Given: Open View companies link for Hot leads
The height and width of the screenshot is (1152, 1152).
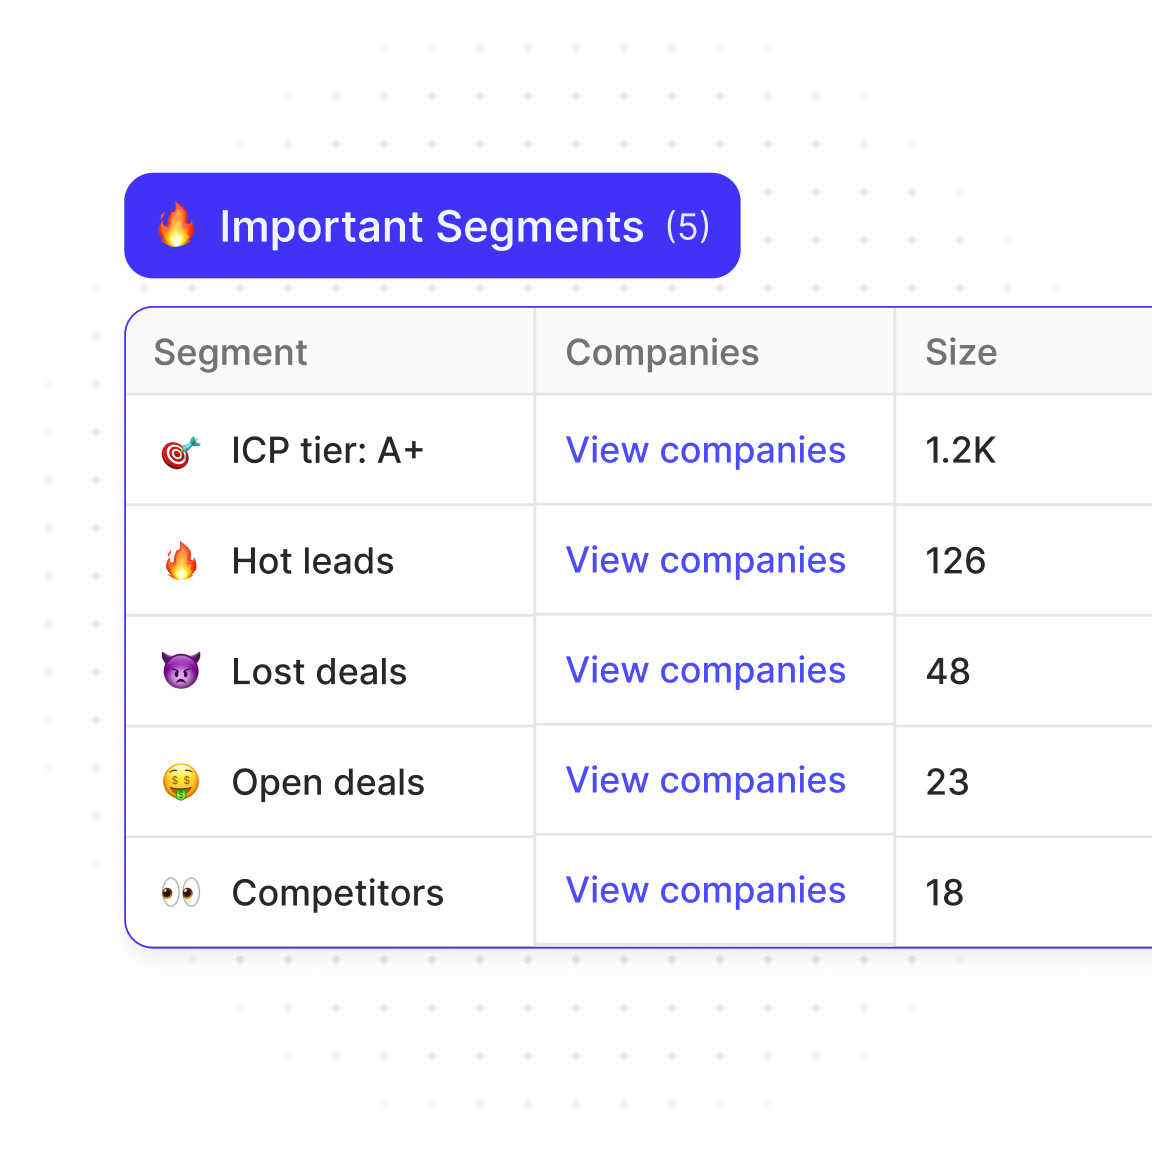Looking at the screenshot, I should tap(705, 561).
